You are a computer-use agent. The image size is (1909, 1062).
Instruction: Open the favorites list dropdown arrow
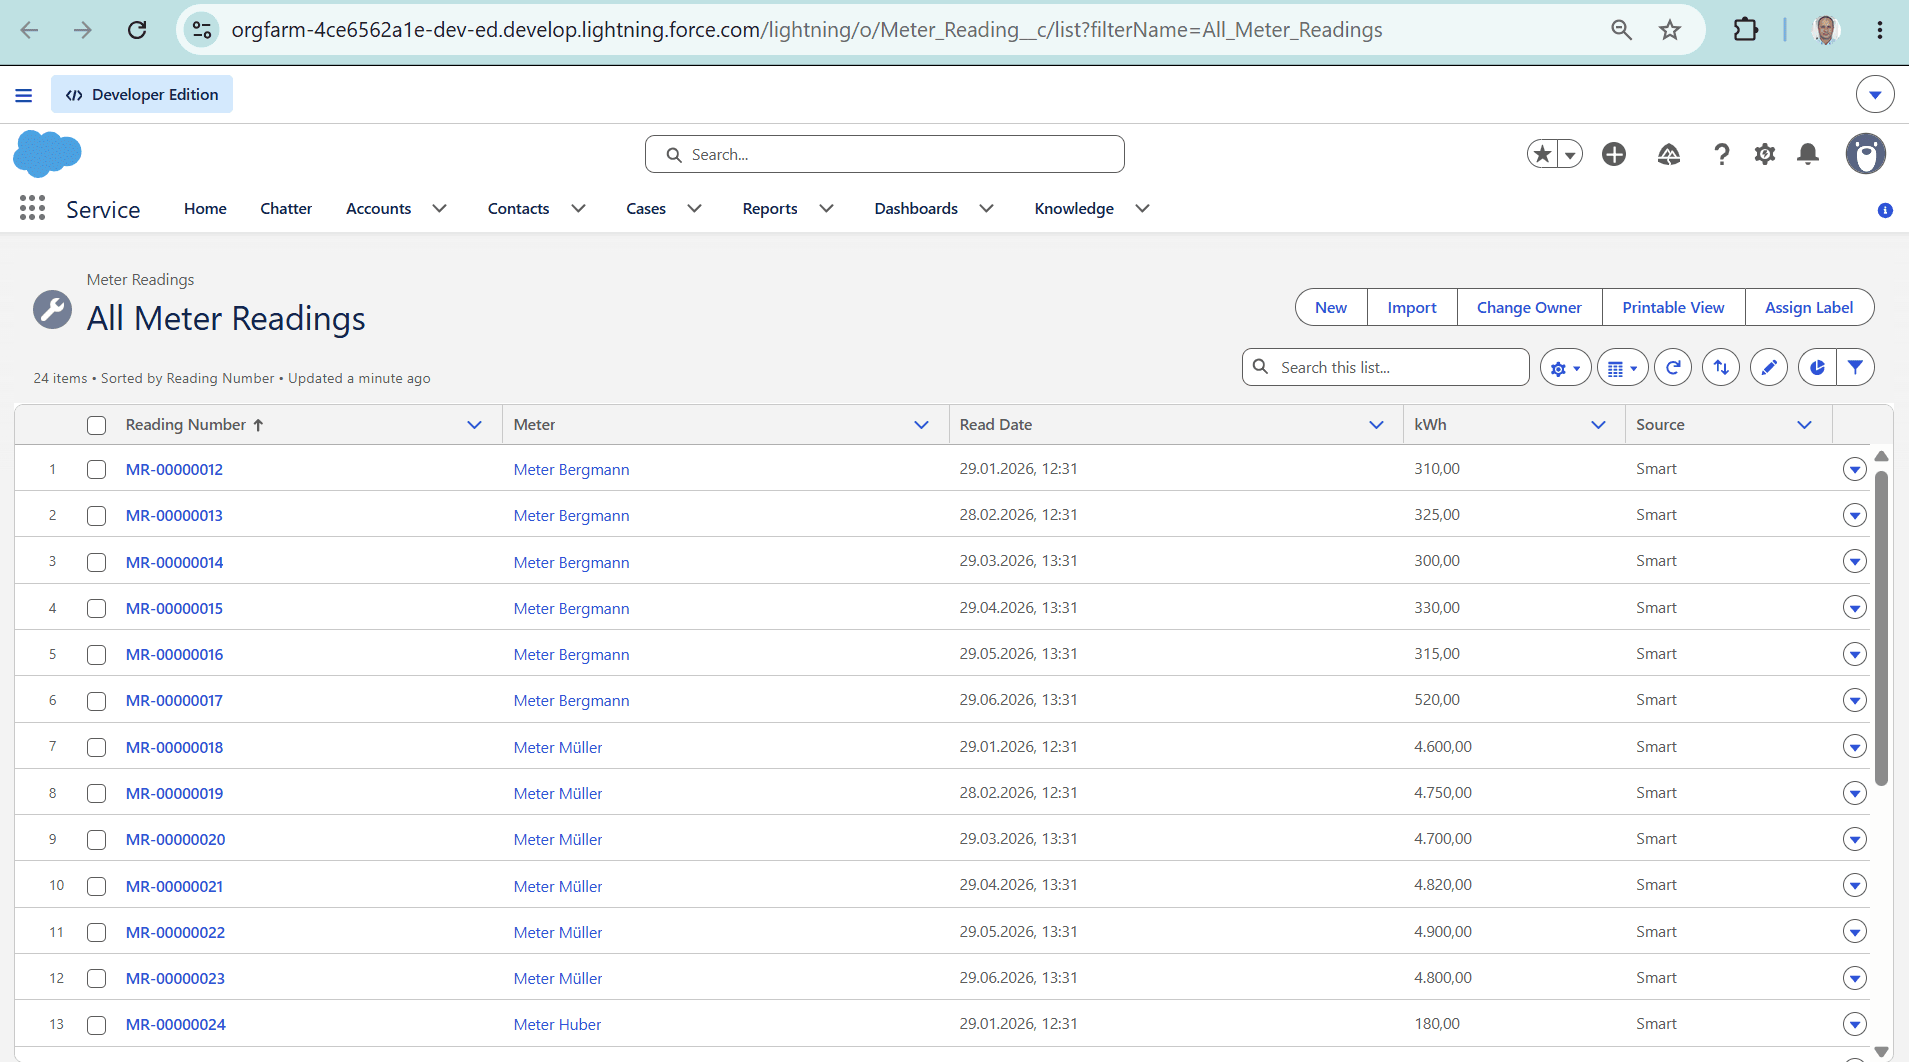point(1570,154)
